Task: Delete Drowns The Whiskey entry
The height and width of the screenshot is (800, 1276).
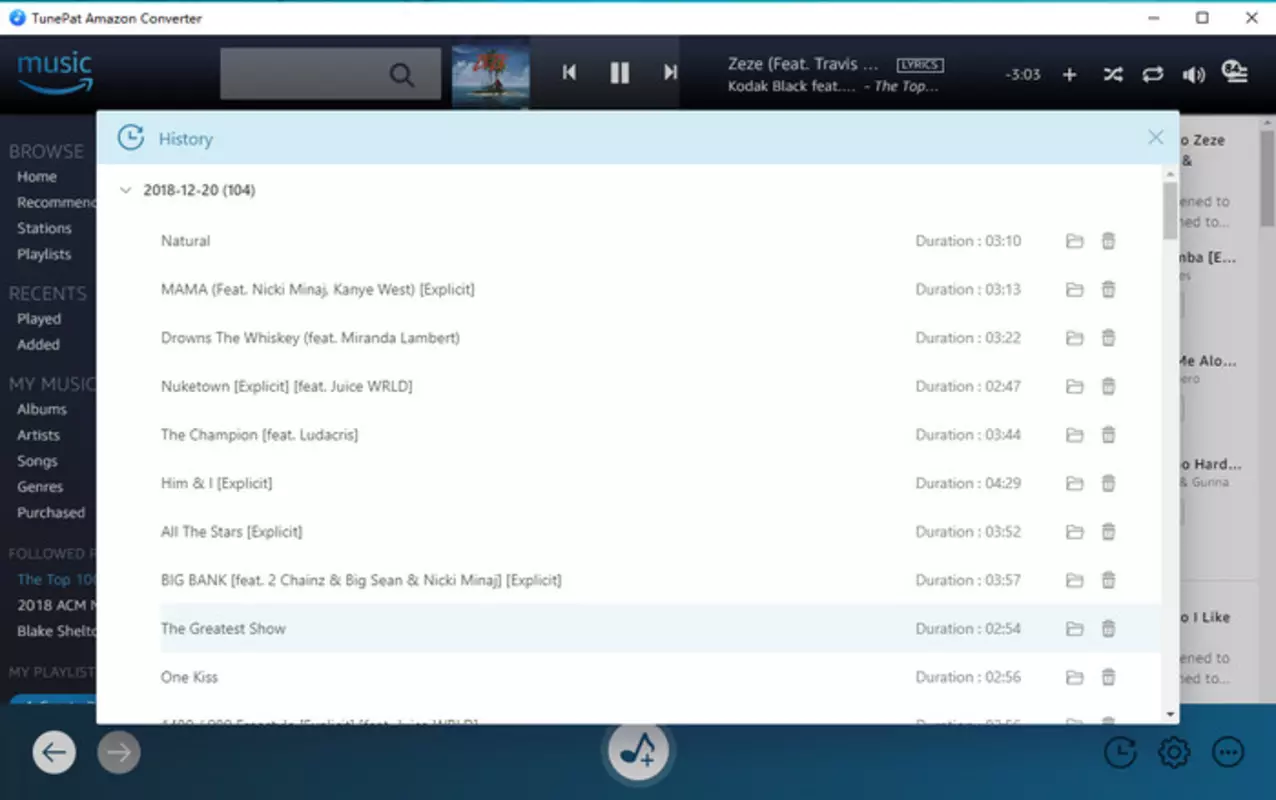Action: 1108,338
